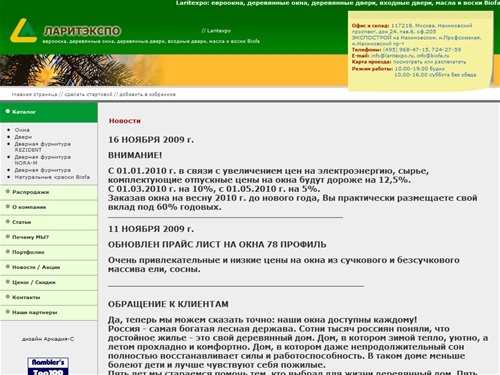Click the palm tree banner image

click(x=82, y=70)
